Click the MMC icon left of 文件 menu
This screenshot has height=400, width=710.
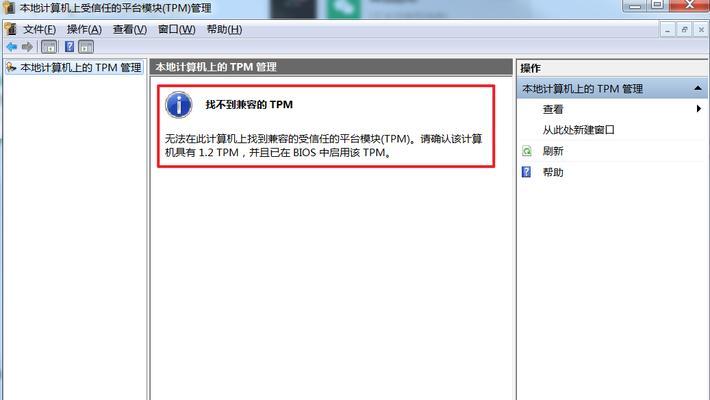(10, 29)
